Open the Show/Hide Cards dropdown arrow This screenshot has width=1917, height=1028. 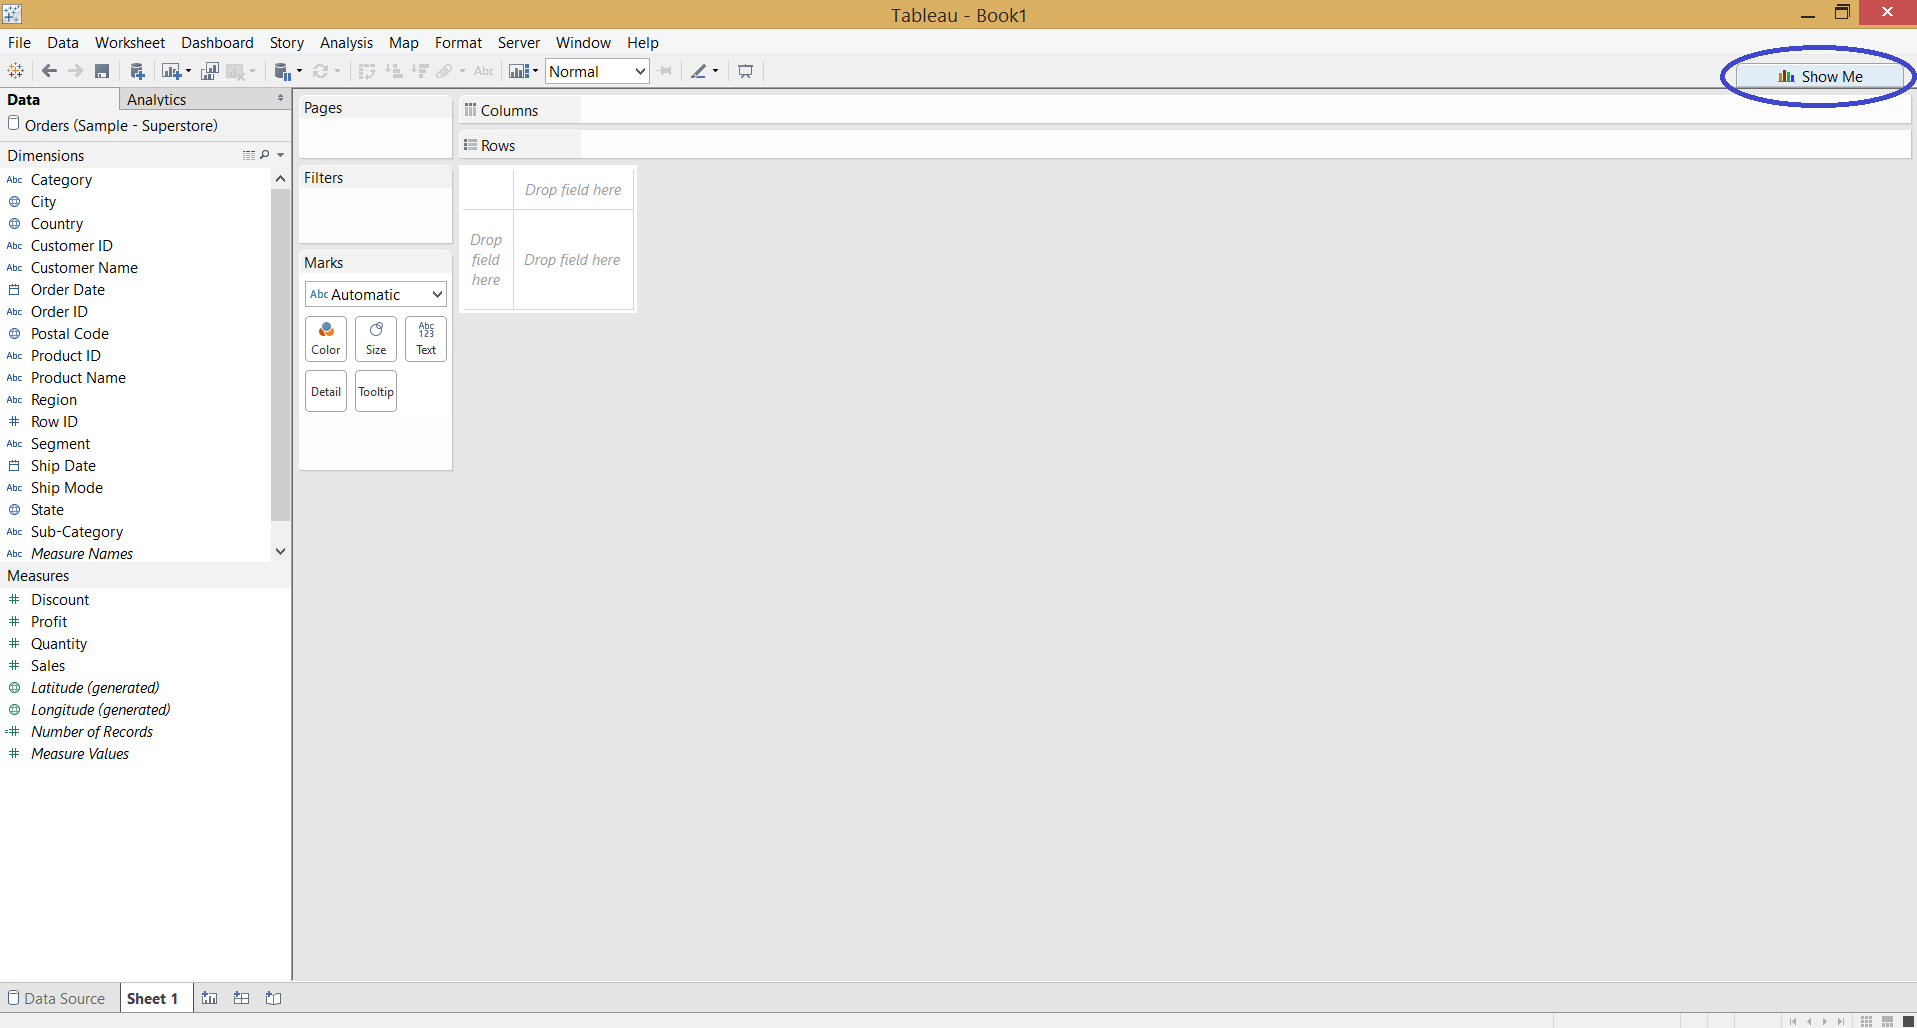tap(535, 71)
